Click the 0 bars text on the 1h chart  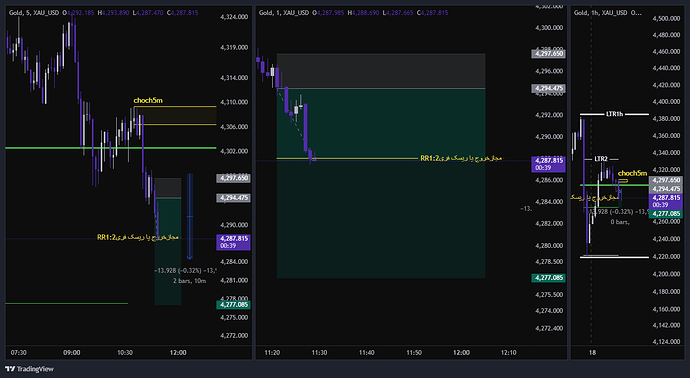coord(620,222)
